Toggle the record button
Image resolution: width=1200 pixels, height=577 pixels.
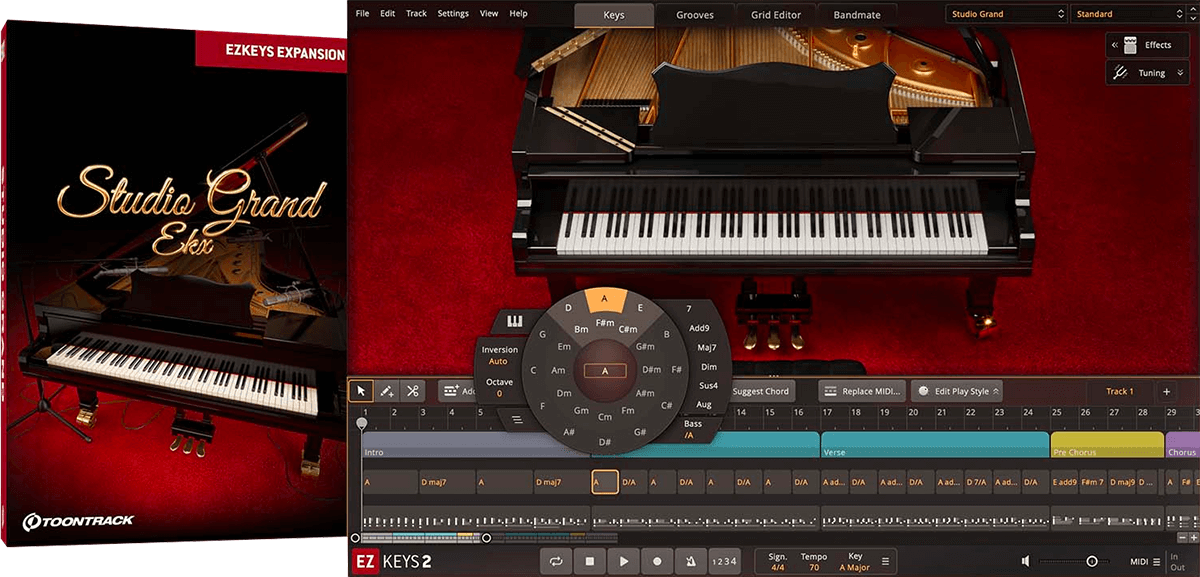pyautogui.click(x=658, y=561)
